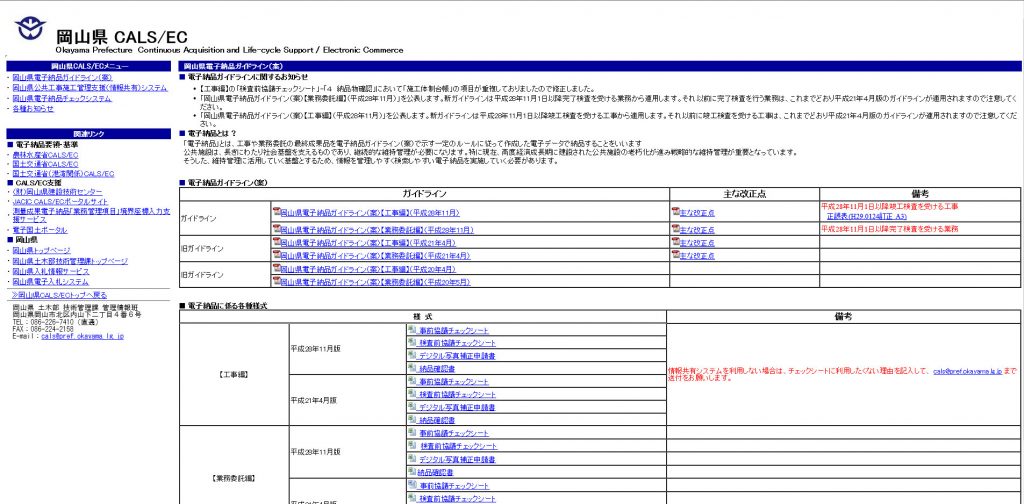Image resolution: width=1024 pixels, height=504 pixels.
Task: Go to 岡山県トップページ link
Action: pos(42,250)
